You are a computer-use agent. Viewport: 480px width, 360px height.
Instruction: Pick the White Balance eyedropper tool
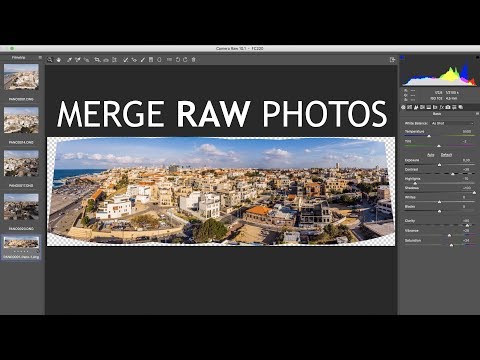click(69, 60)
